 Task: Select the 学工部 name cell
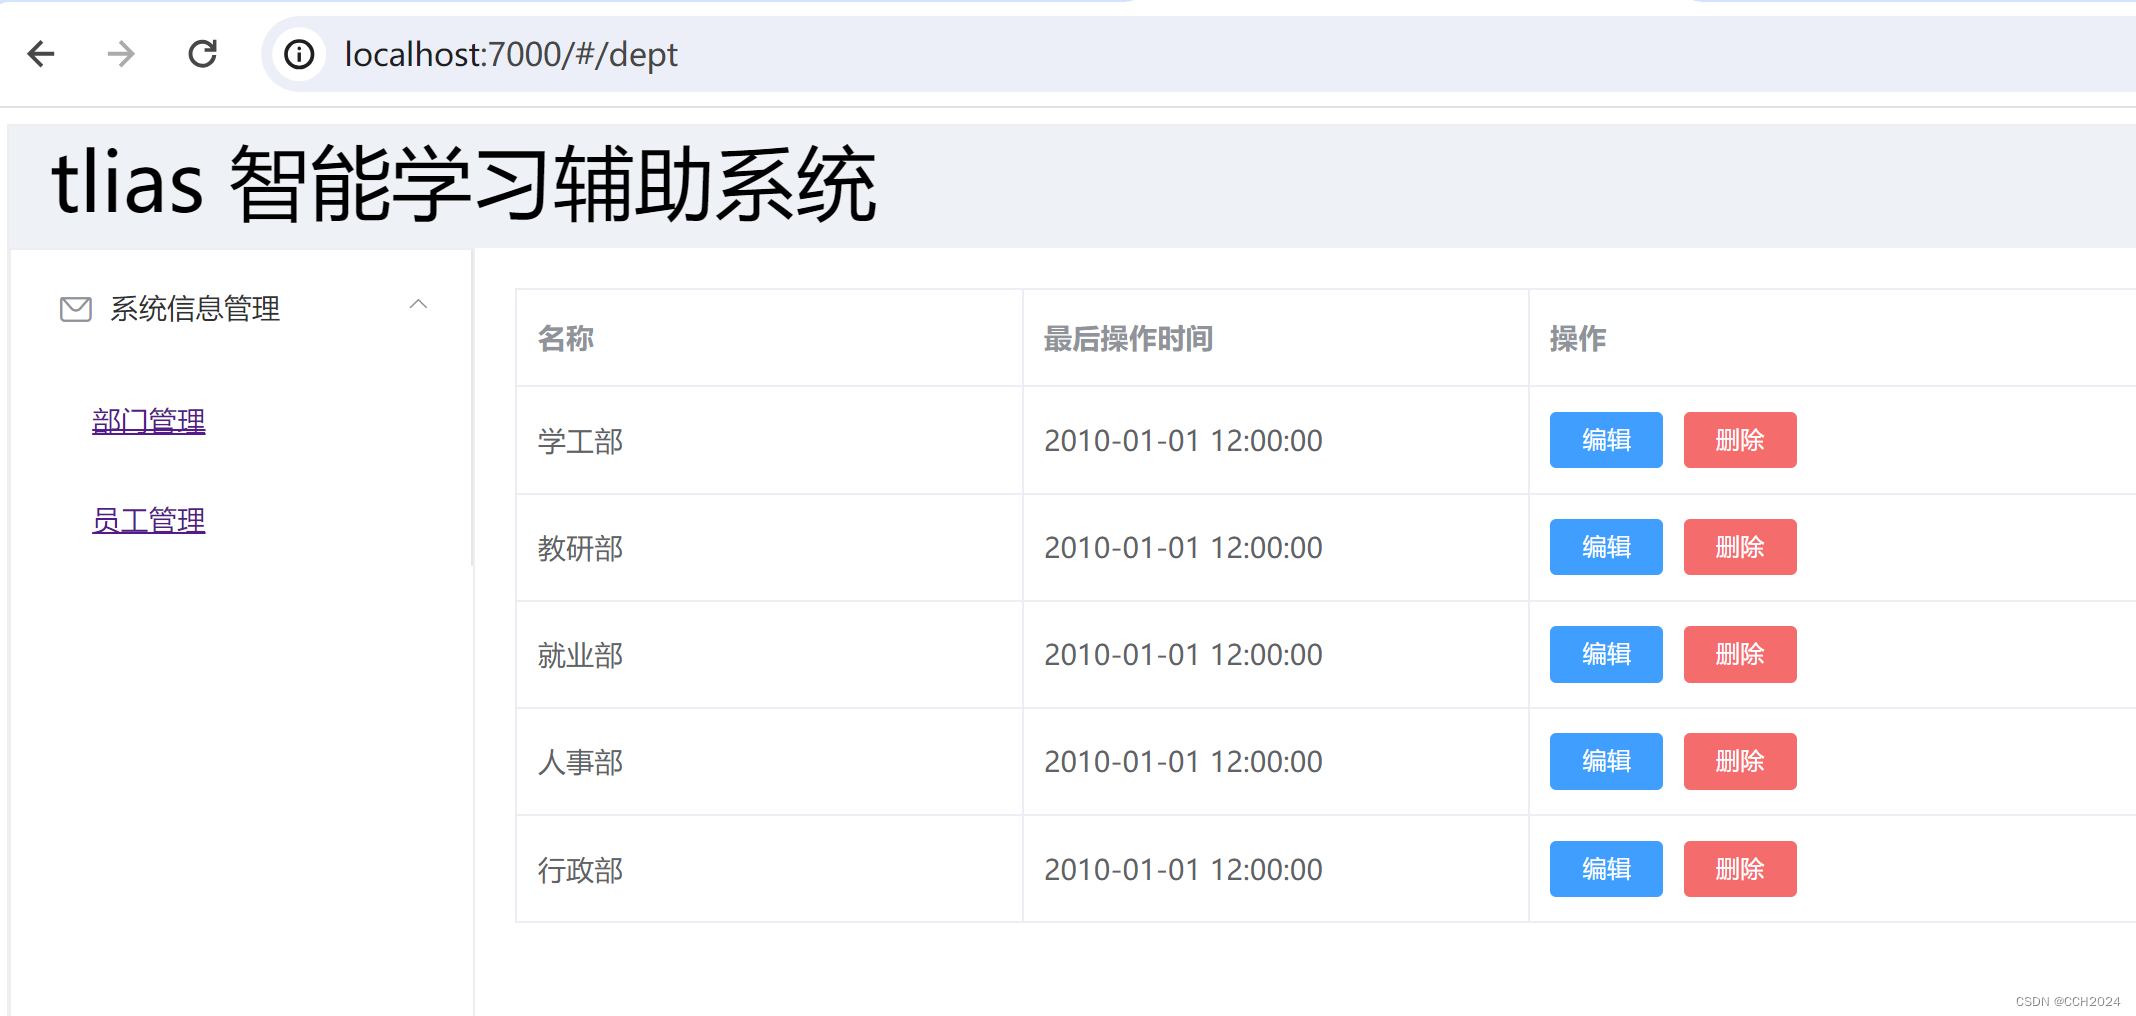point(769,440)
